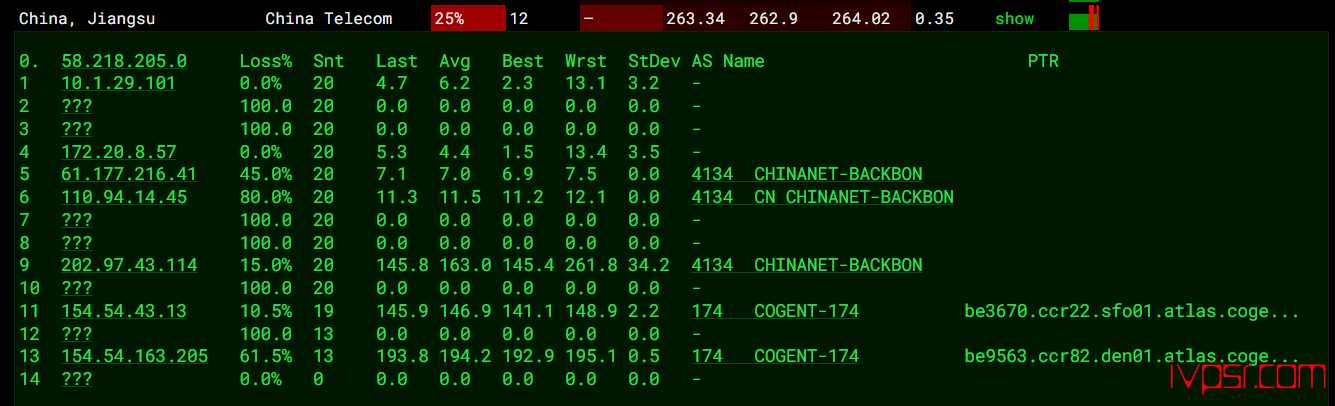Click PTR be3670.ccr22.sfo01.atlas.coge...
The height and width of the screenshot is (406, 1335).
point(1132,311)
